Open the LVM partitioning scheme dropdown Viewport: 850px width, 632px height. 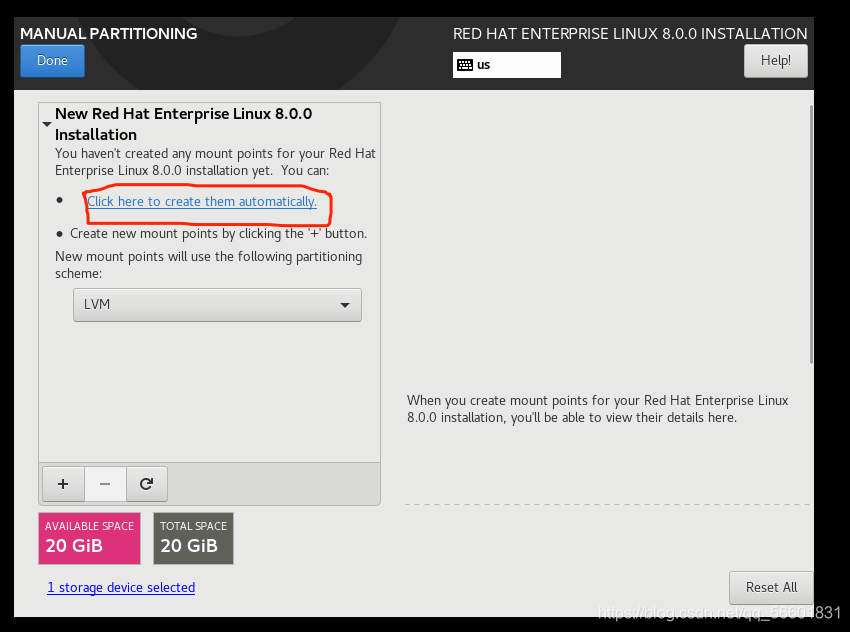coord(217,305)
